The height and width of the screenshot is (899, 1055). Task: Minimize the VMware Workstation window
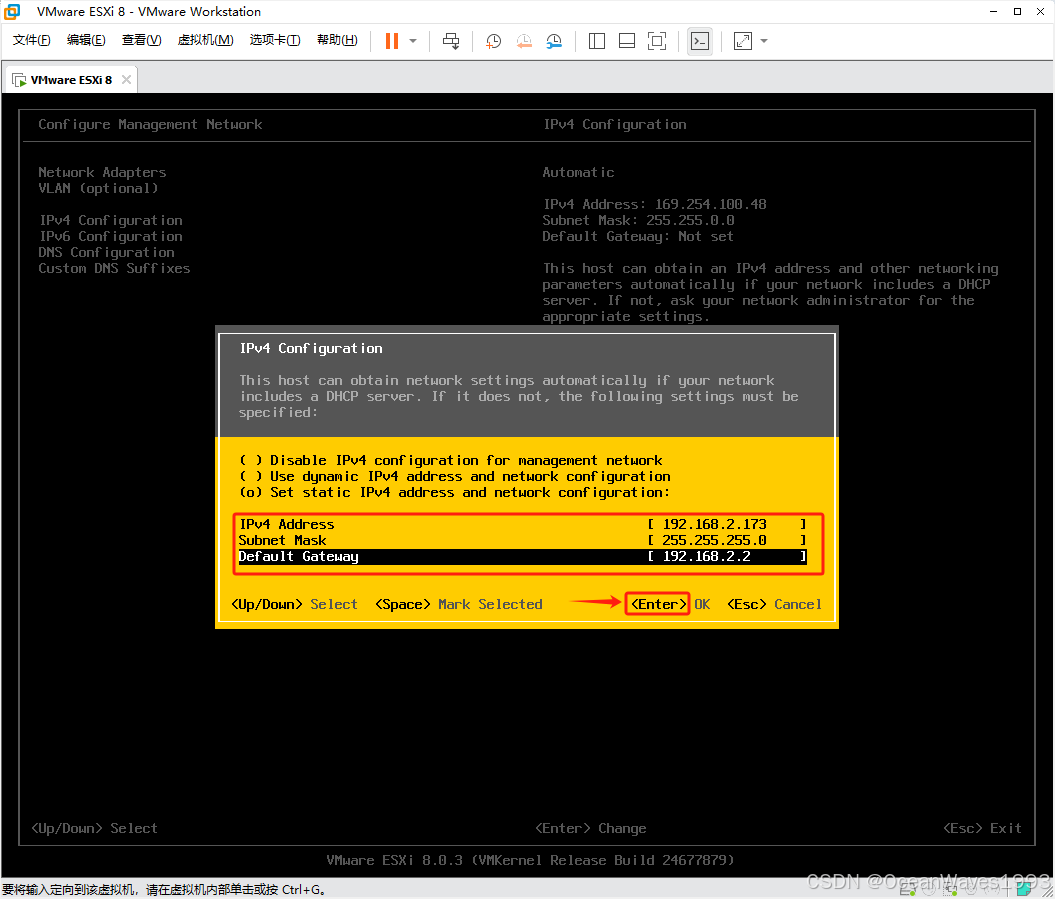(994, 11)
